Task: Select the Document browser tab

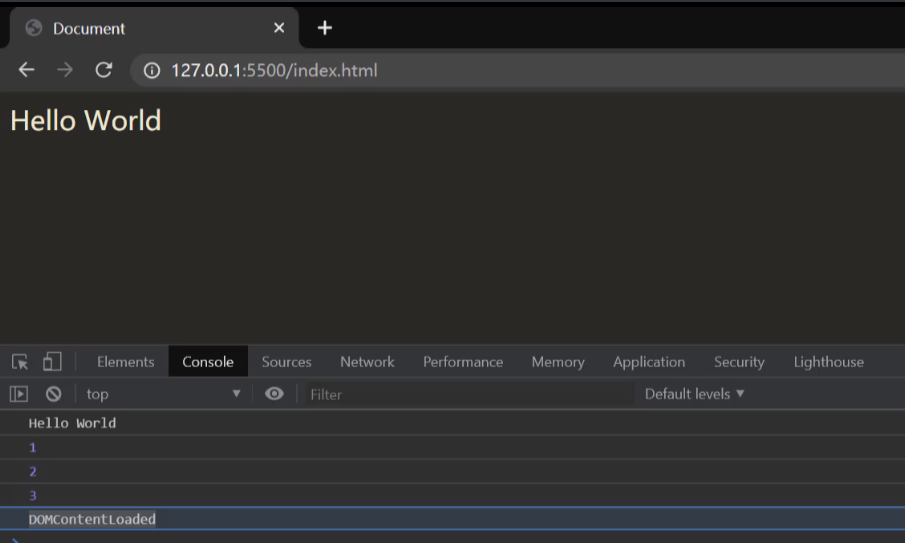Action: (x=154, y=28)
